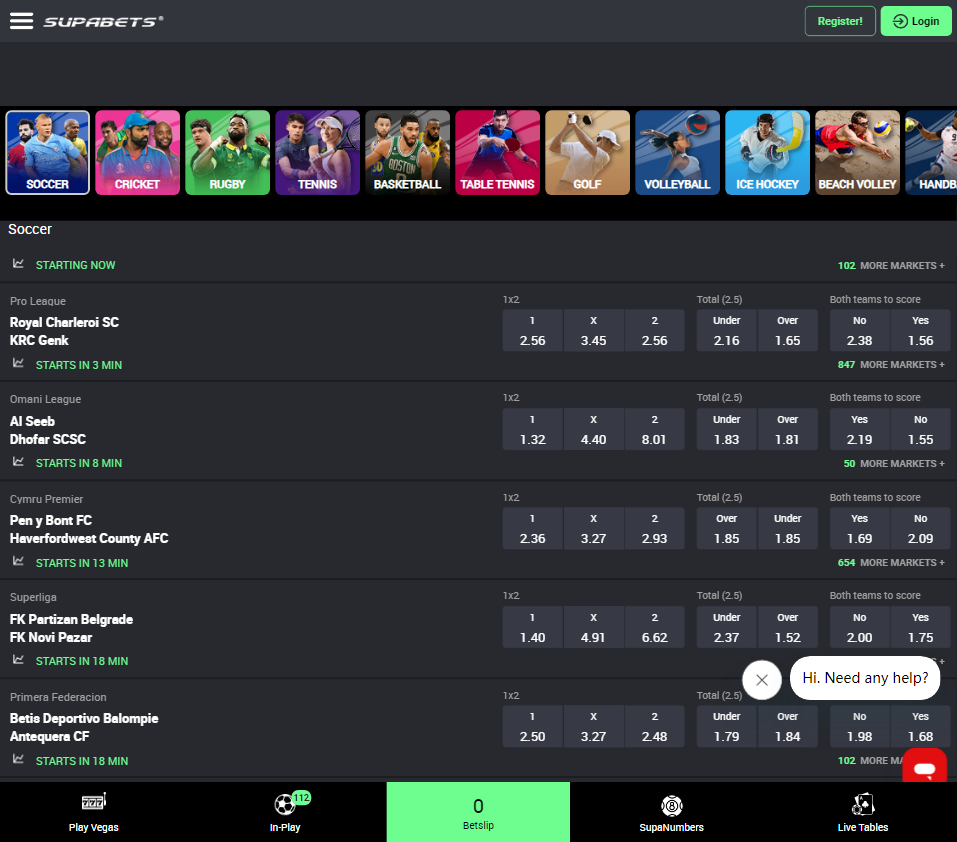957x842 pixels.
Task: Open the red live chat widget
Action: pyautogui.click(x=925, y=766)
